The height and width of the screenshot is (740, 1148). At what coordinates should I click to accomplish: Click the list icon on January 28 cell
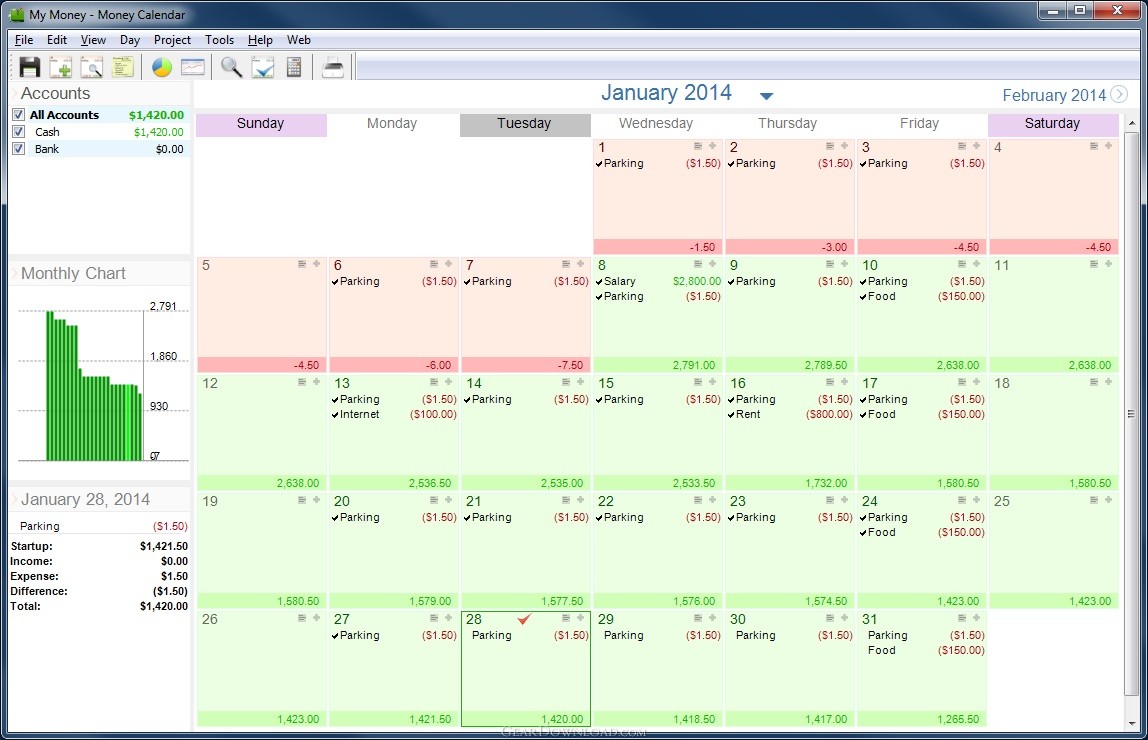pos(566,618)
